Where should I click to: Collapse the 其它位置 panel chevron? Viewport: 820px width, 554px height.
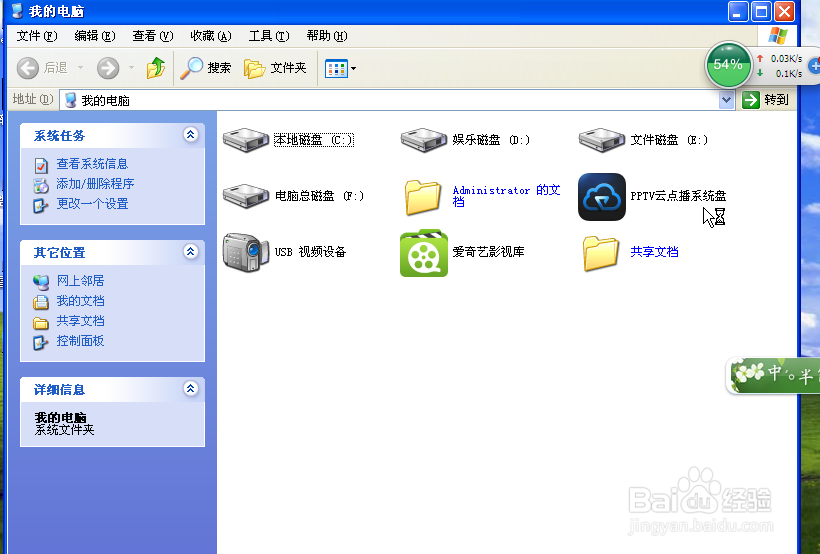point(190,252)
